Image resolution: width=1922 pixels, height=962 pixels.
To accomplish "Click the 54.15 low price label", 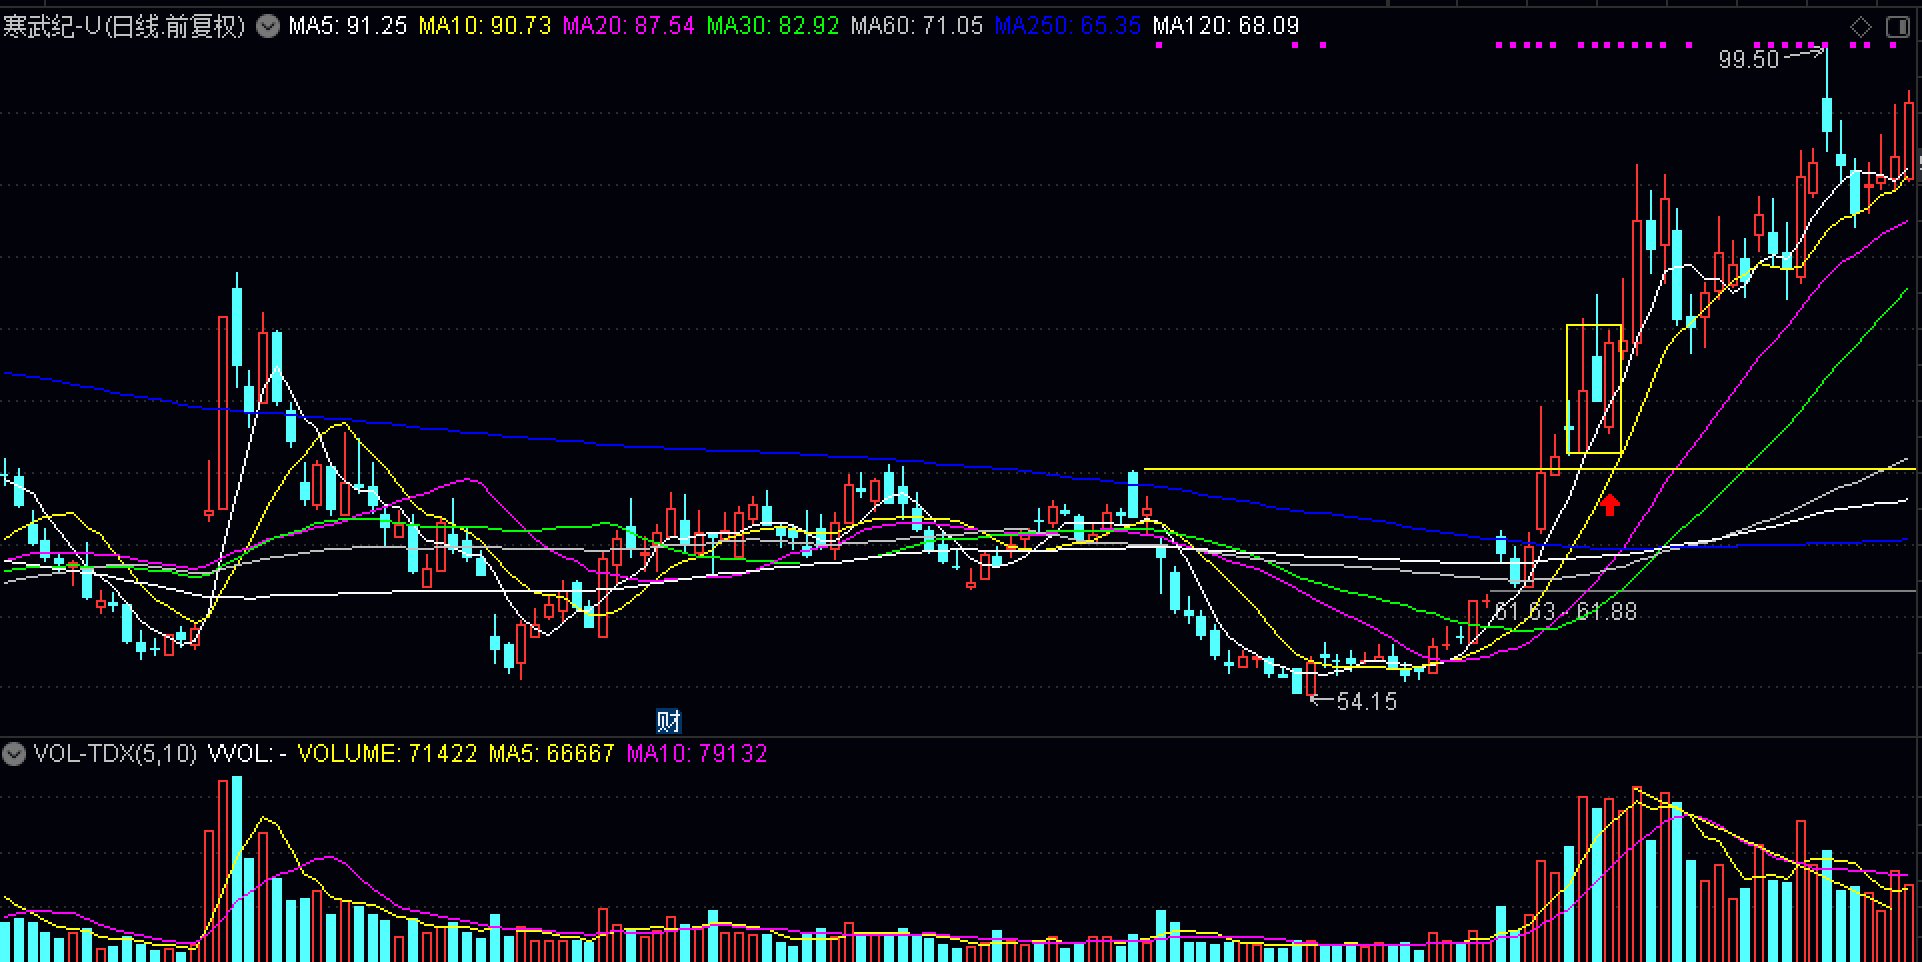I will coord(1366,702).
